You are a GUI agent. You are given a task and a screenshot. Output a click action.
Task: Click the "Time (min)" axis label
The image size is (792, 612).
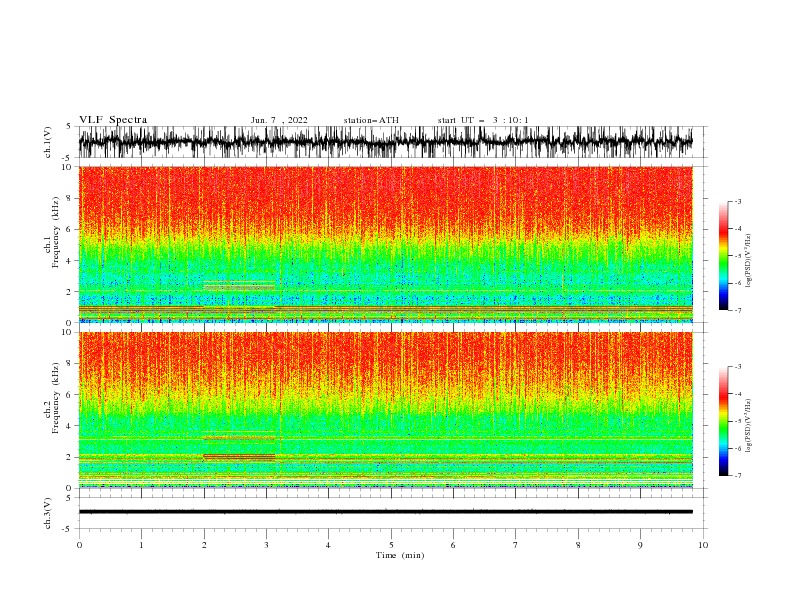click(x=400, y=555)
